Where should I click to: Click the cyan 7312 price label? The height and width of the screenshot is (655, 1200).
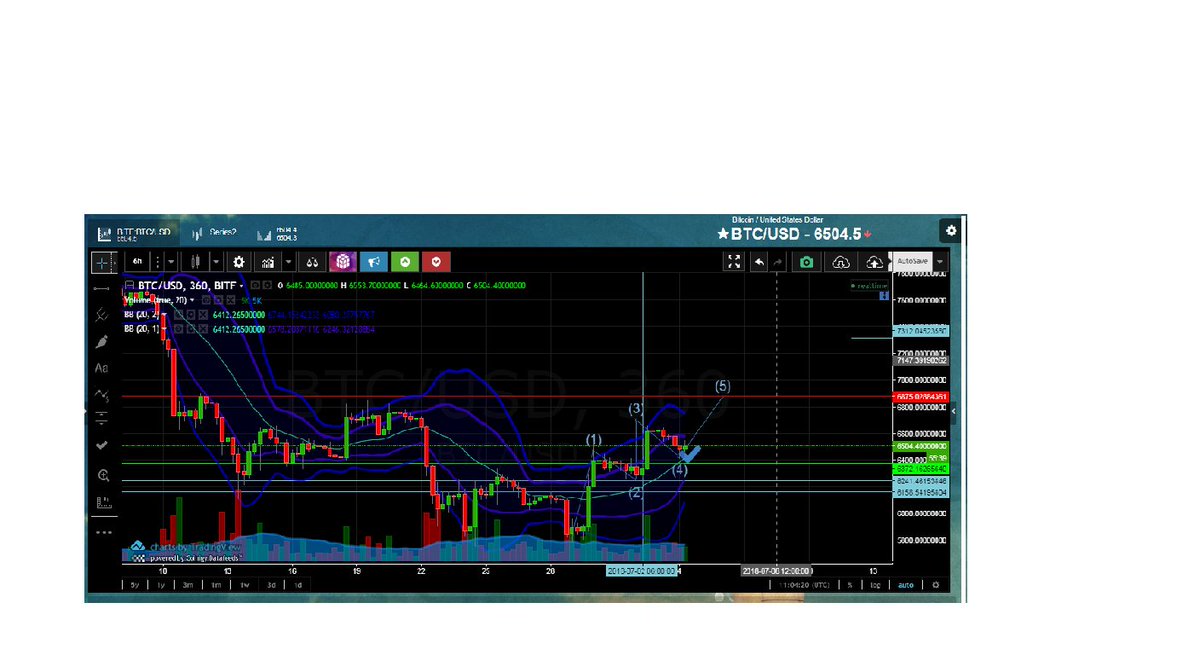click(921, 330)
